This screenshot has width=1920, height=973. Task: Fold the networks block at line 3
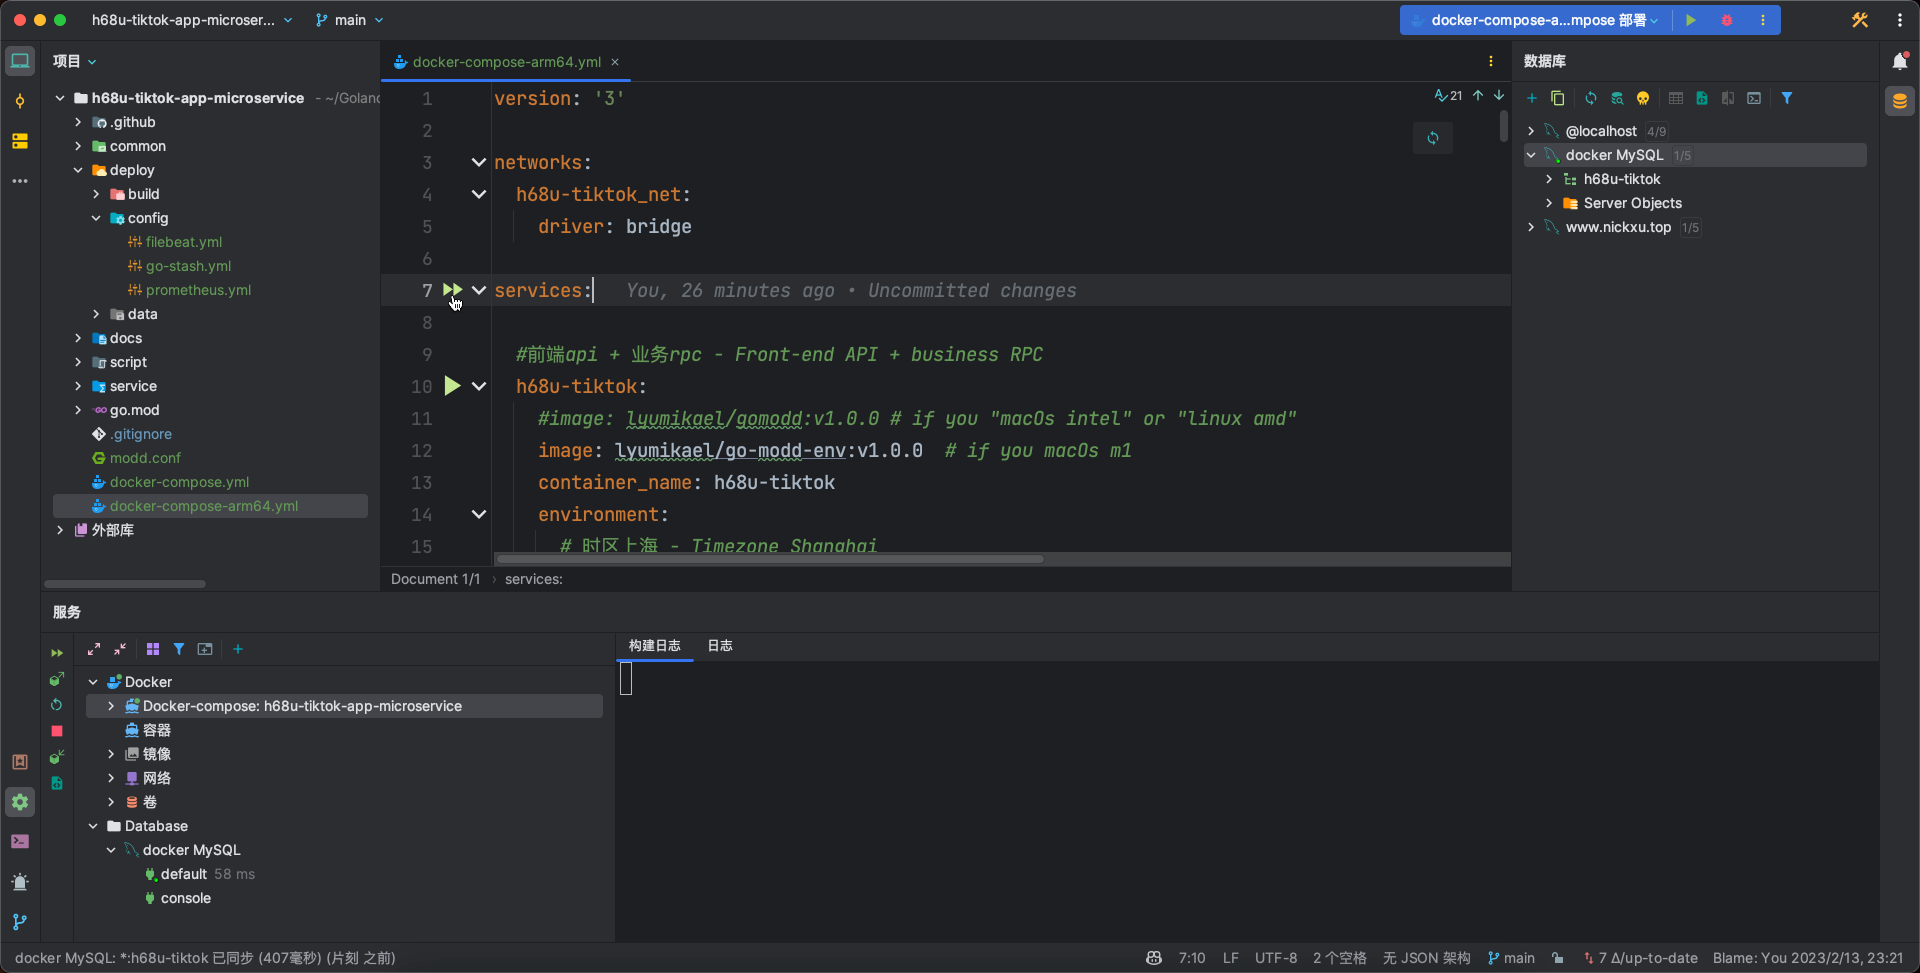(x=479, y=162)
